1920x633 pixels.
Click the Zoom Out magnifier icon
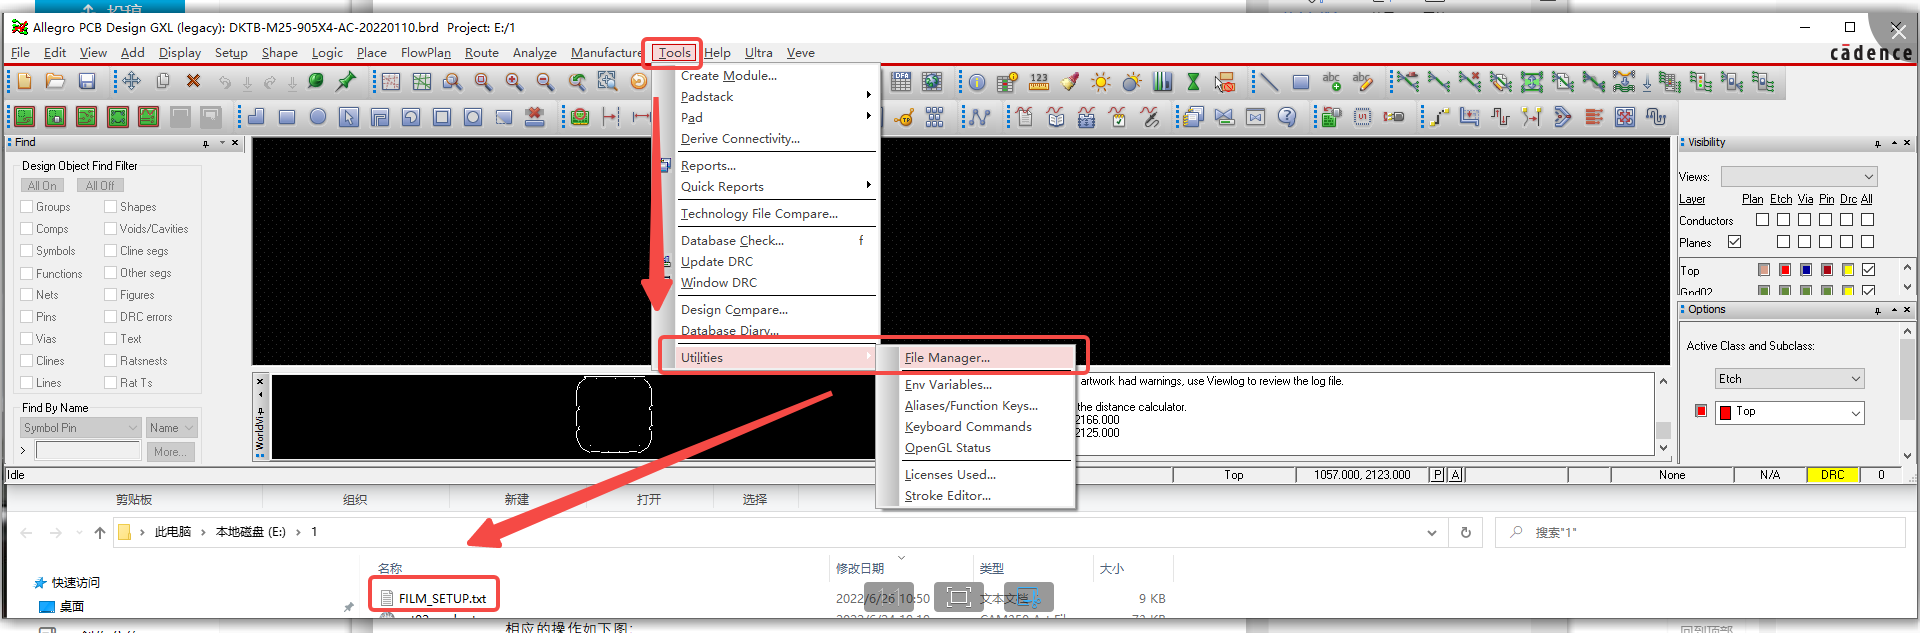(x=545, y=82)
